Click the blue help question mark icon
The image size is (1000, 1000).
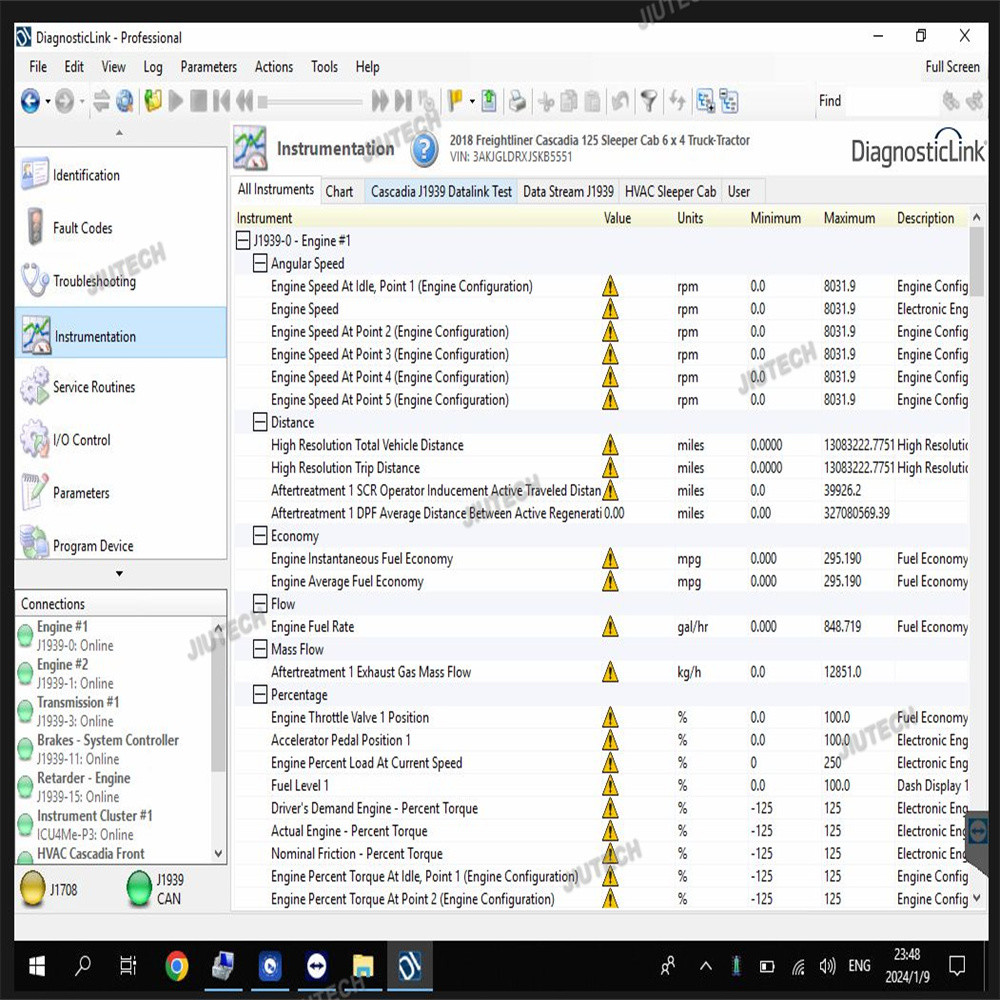[x=425, y=150]
